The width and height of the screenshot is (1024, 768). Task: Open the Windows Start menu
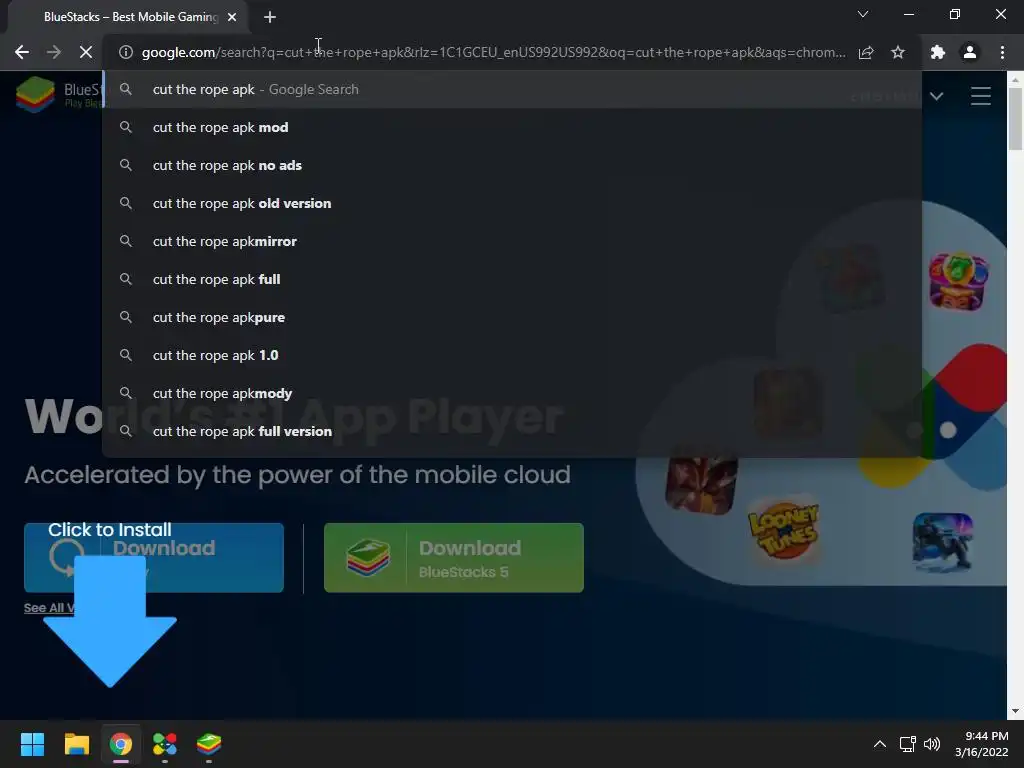(32, 744)
